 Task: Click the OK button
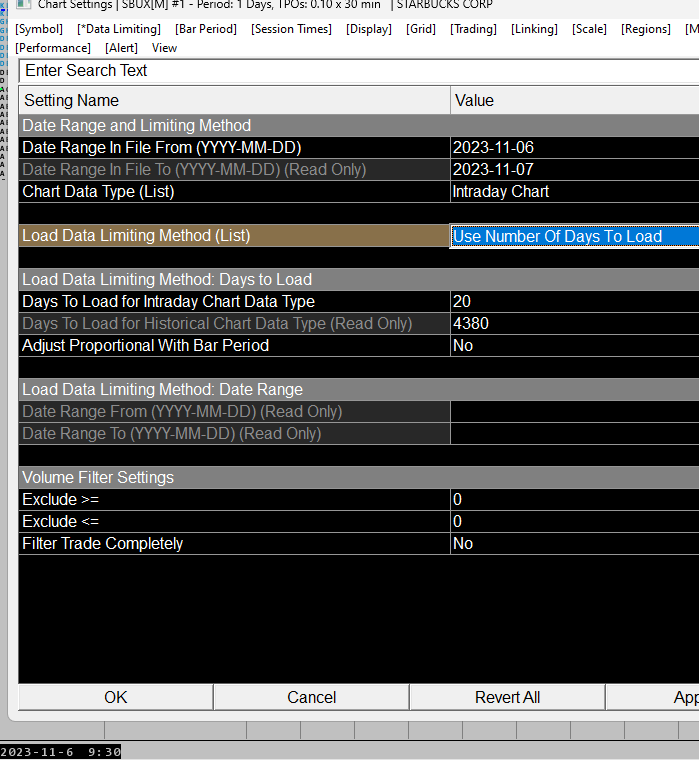[116, 697]
